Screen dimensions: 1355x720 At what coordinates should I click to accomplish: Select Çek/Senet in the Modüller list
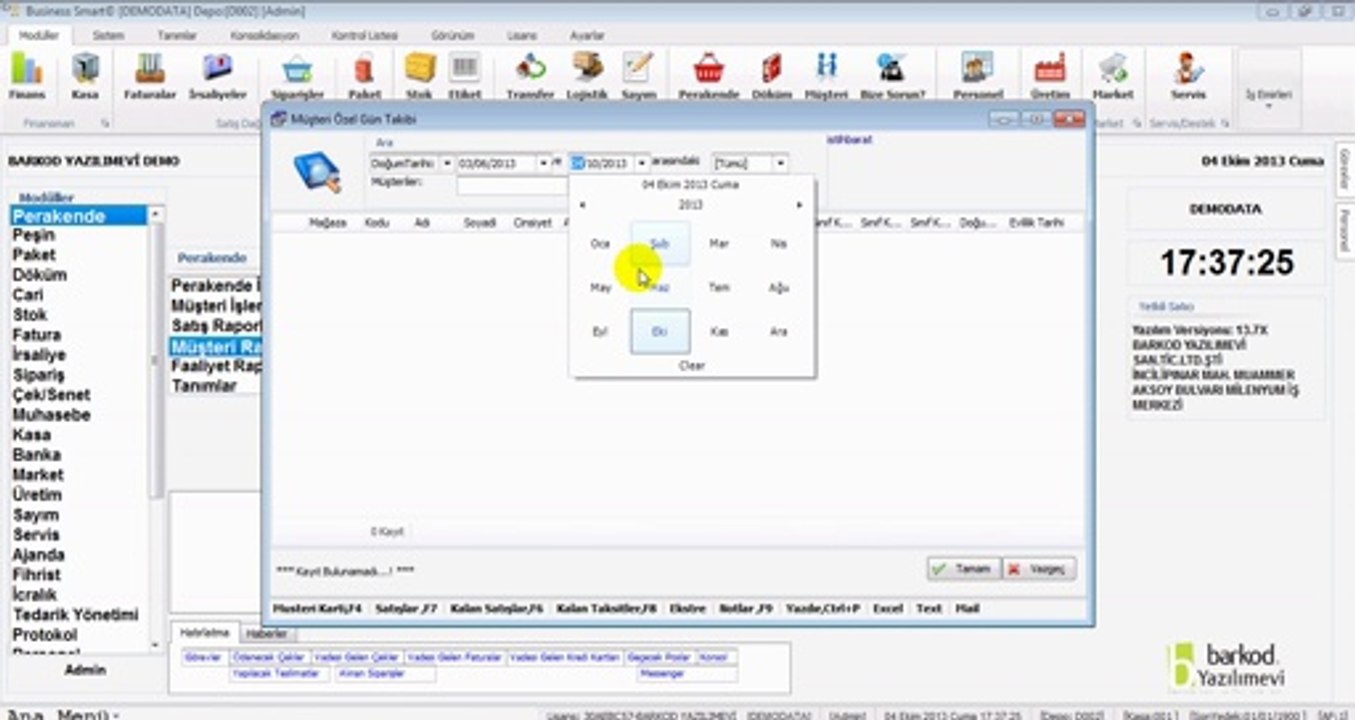(x=51, y=395)
